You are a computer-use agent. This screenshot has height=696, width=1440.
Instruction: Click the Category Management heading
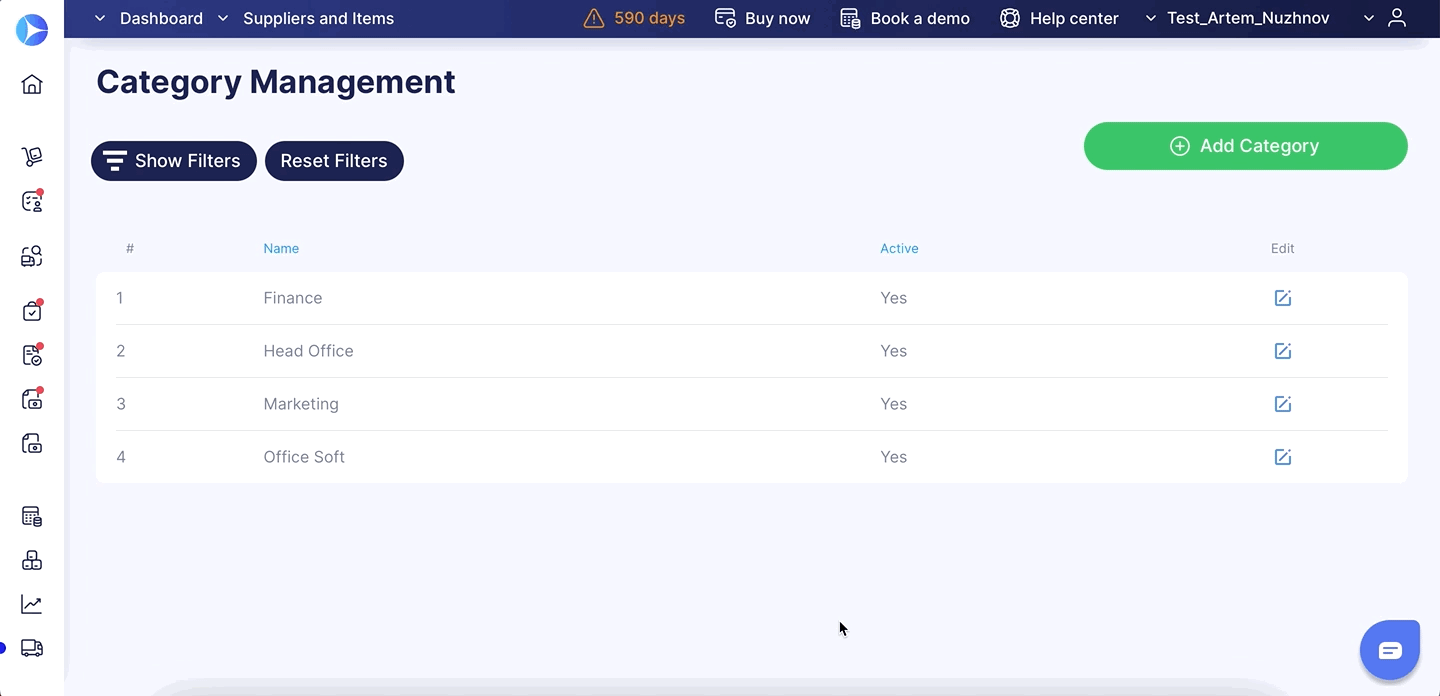(276, 82)
